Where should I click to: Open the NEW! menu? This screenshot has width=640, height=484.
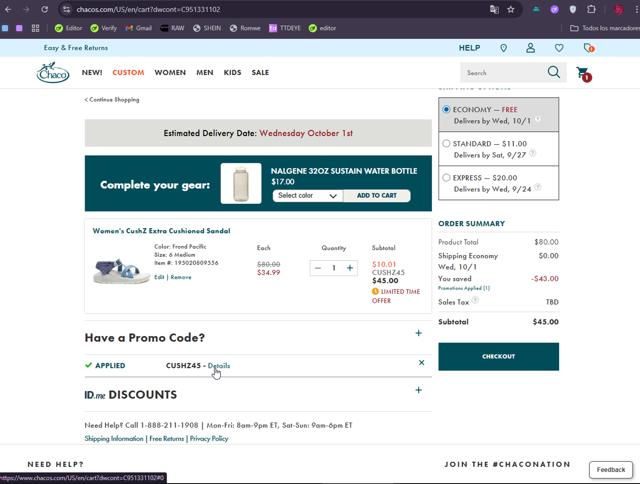[x=92, y=73]
